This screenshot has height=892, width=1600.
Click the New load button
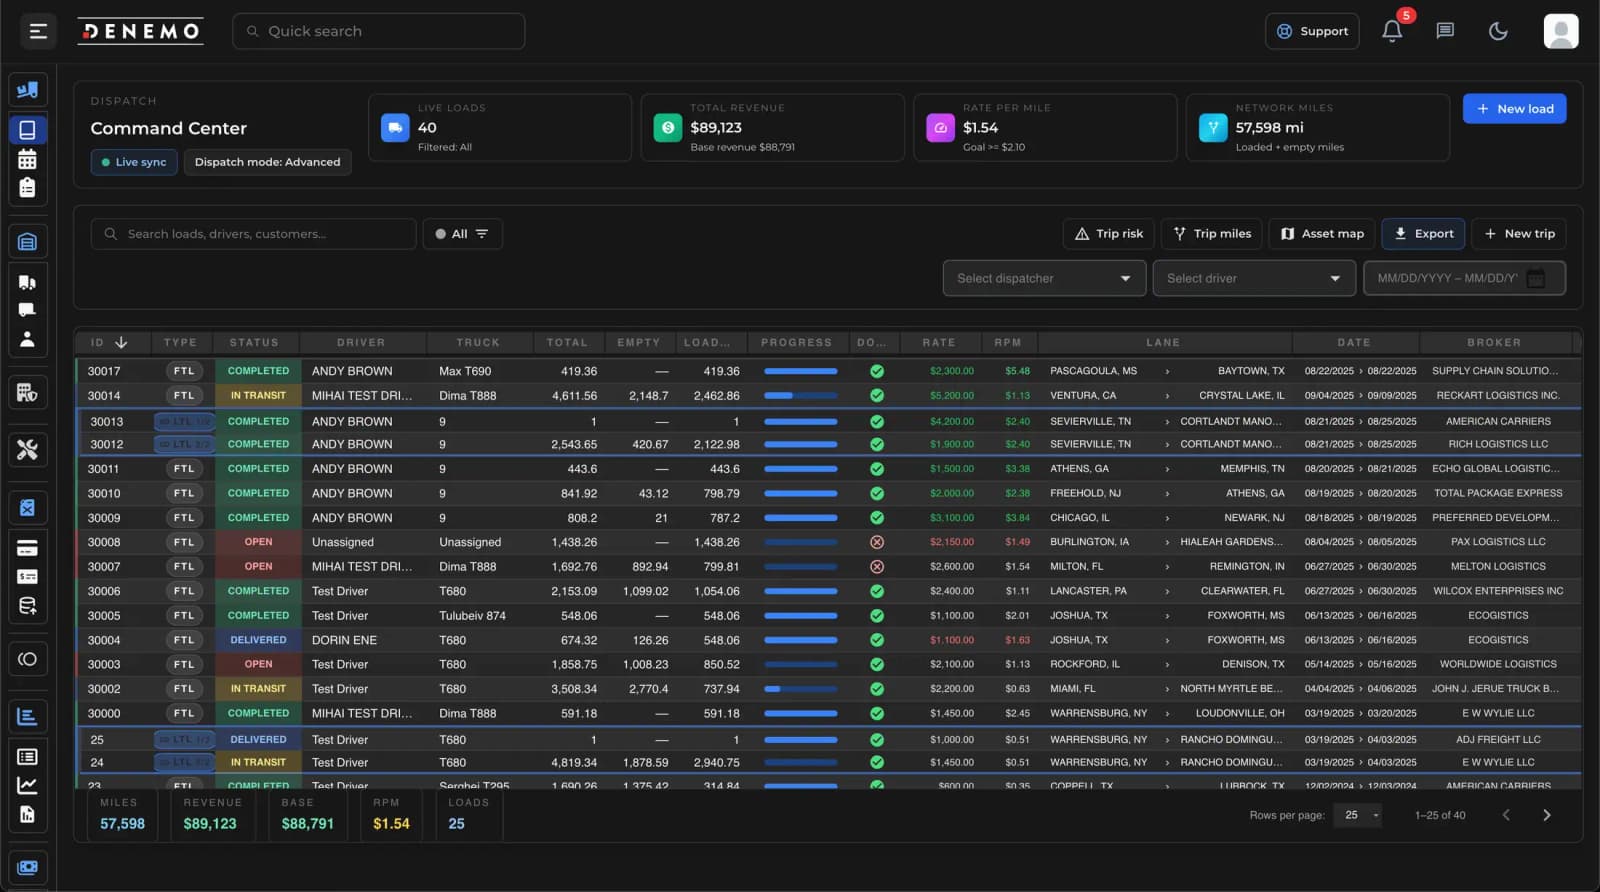pyautogui.click(x=1514, y=109)
